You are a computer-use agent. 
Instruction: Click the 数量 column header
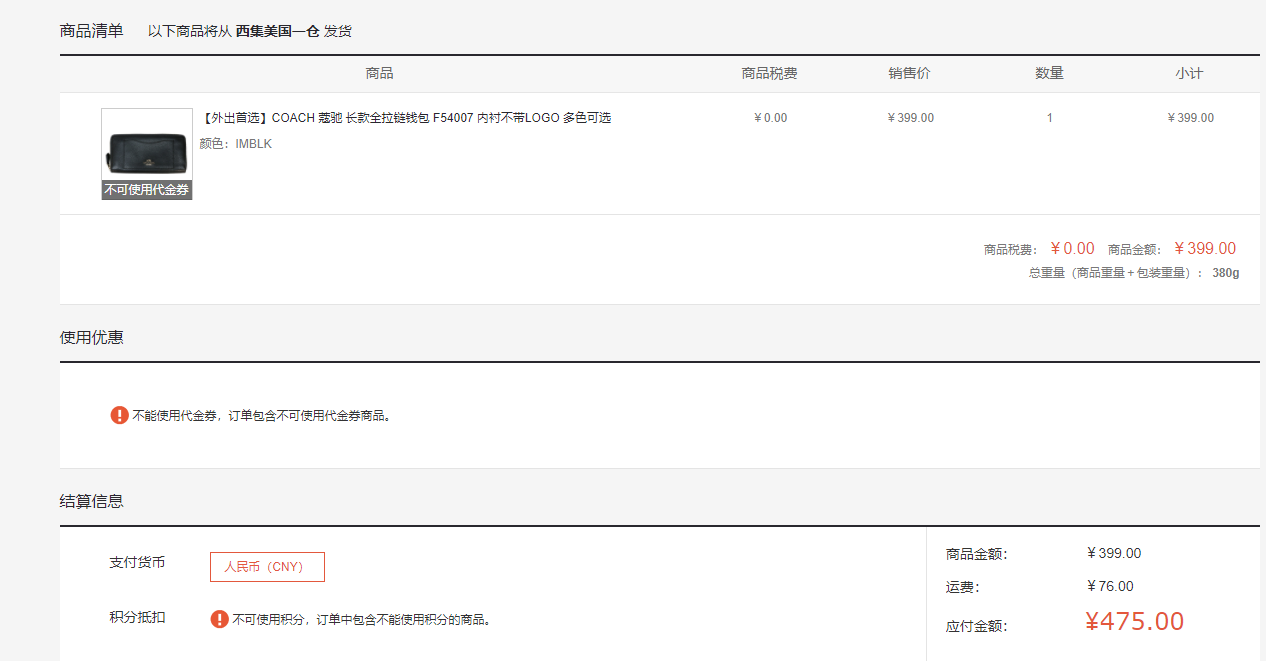(x=1049, y=74)
